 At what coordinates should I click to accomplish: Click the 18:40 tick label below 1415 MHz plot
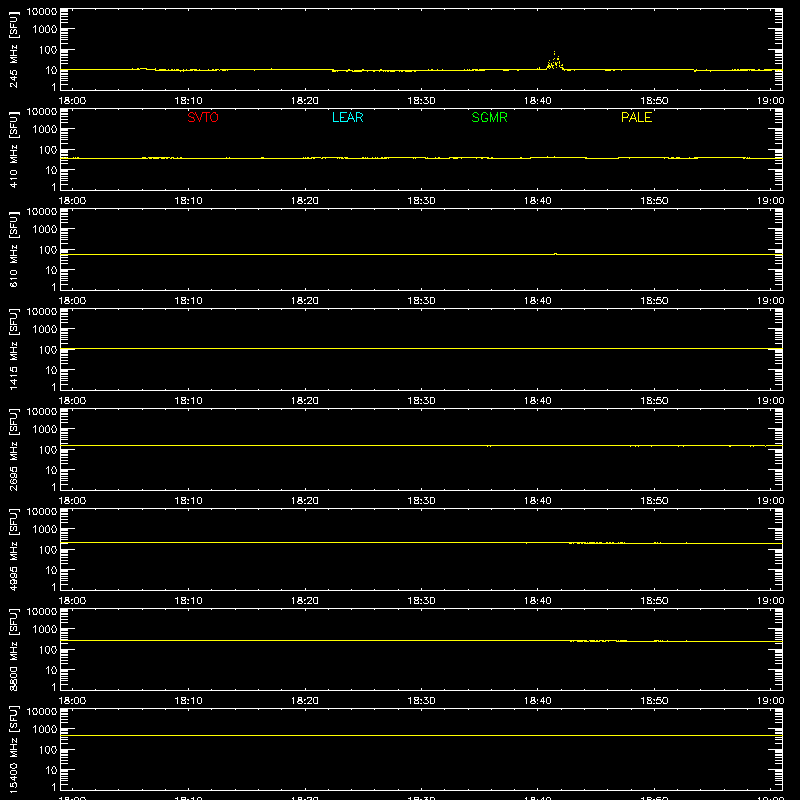537,401
